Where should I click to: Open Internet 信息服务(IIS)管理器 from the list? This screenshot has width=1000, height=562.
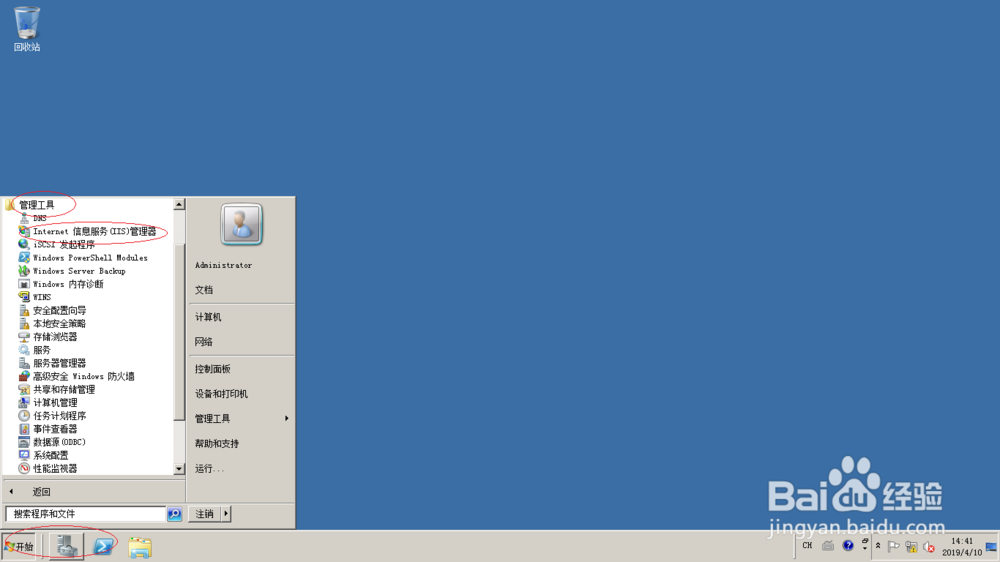(x=88, y=232)
